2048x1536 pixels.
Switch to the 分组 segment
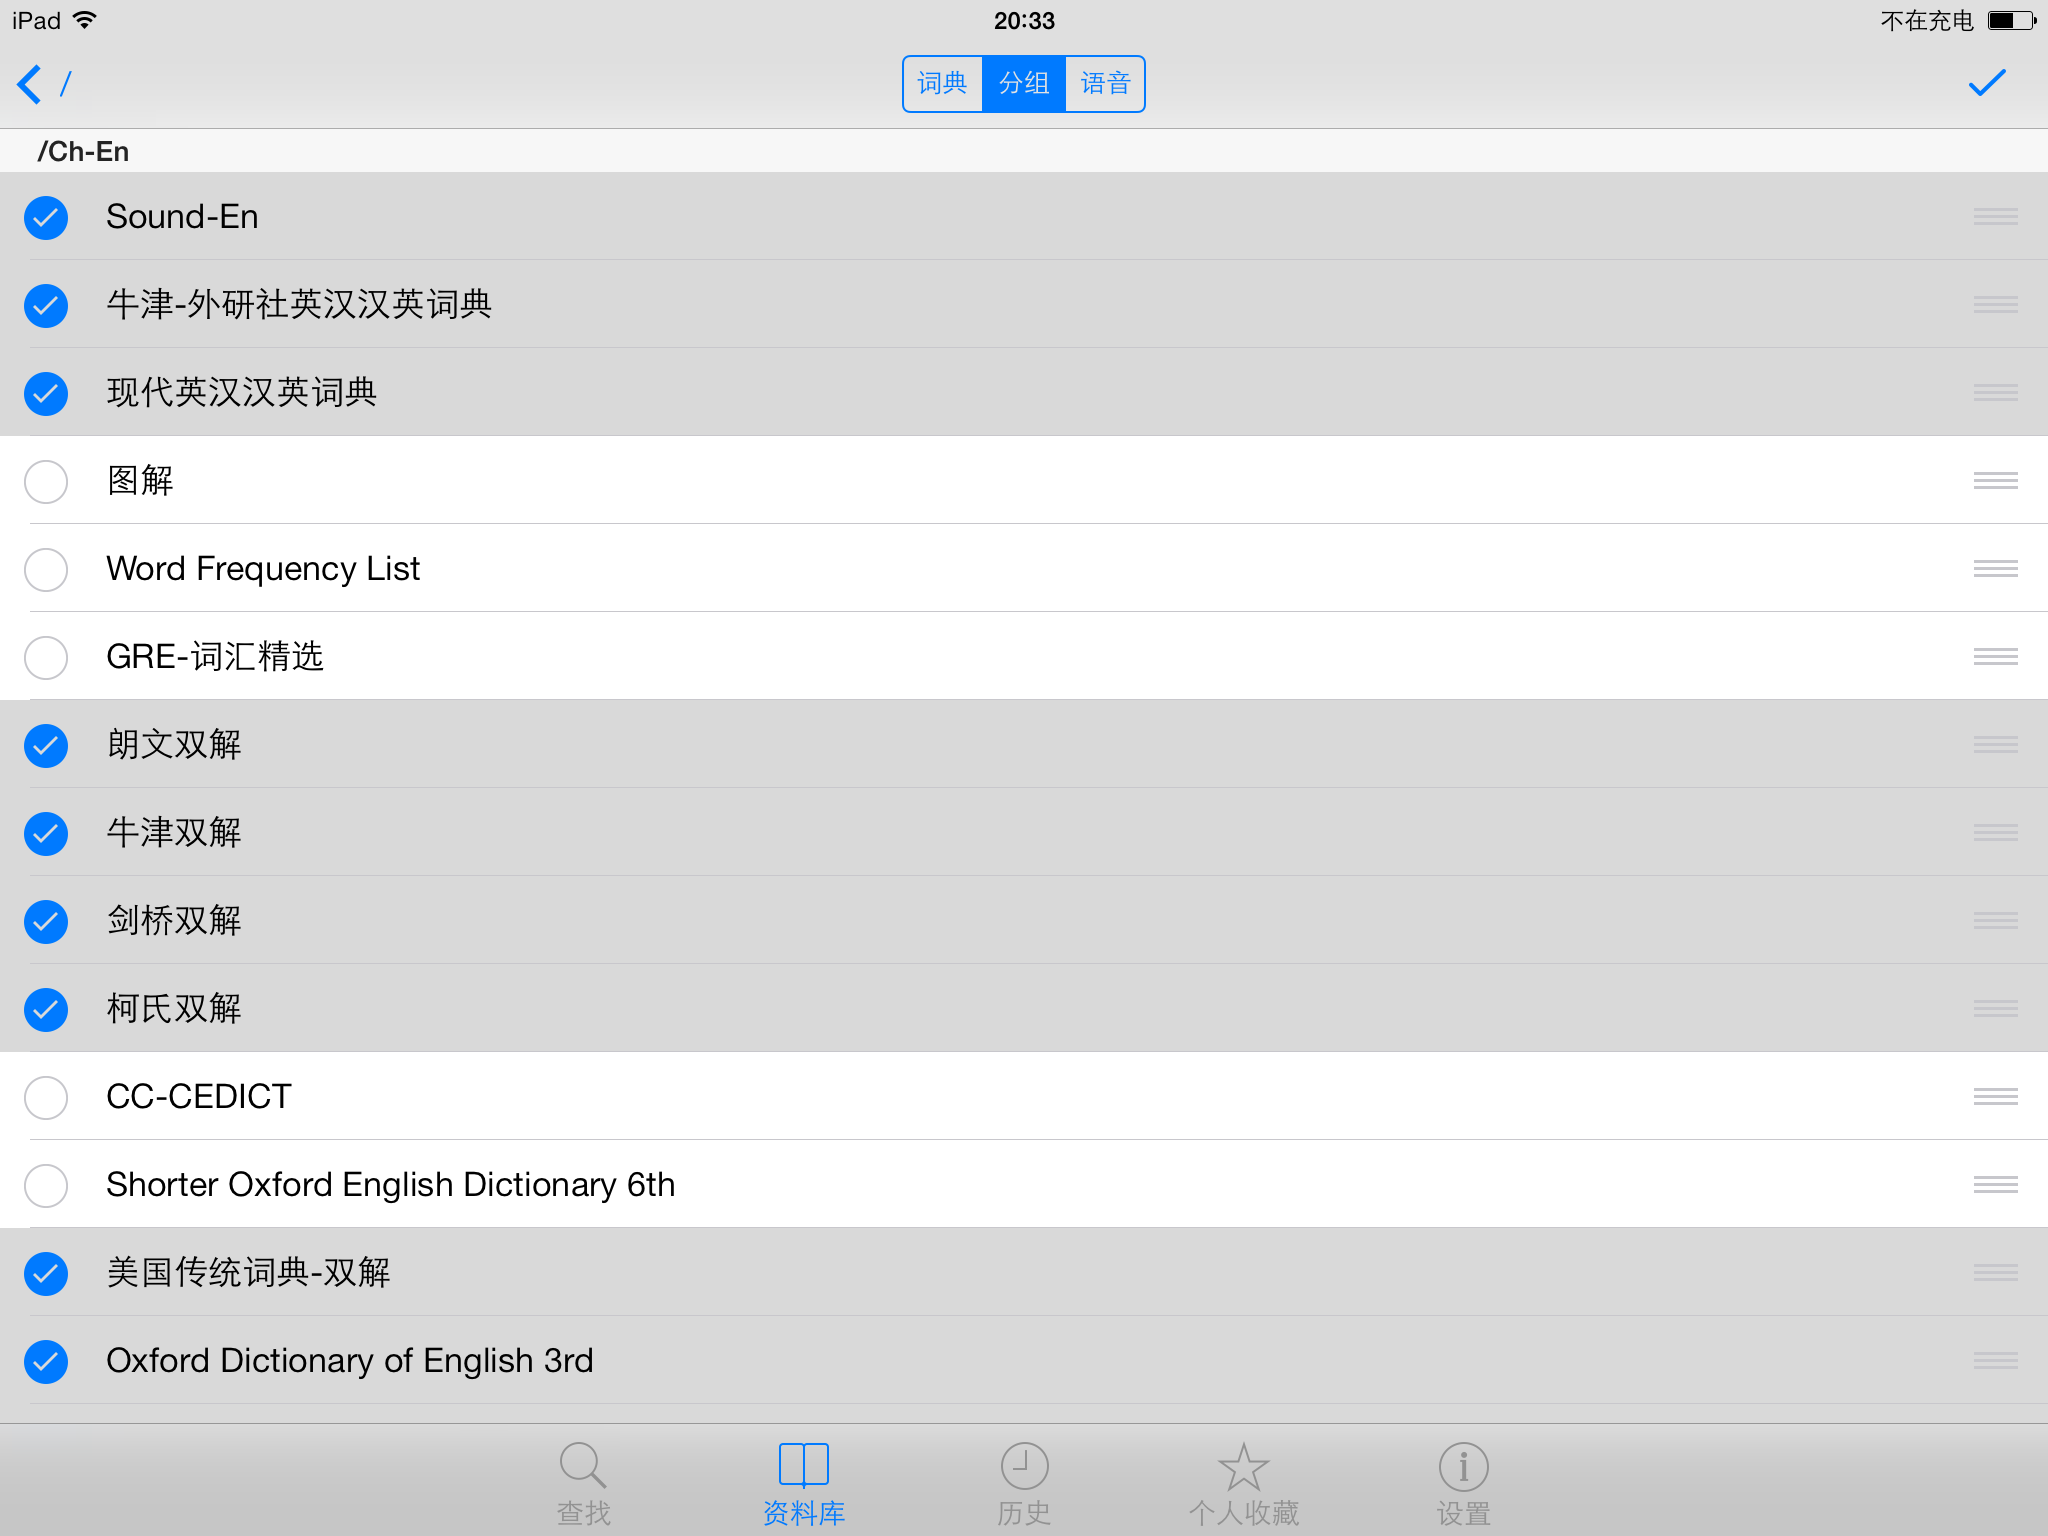point(1024,84)
